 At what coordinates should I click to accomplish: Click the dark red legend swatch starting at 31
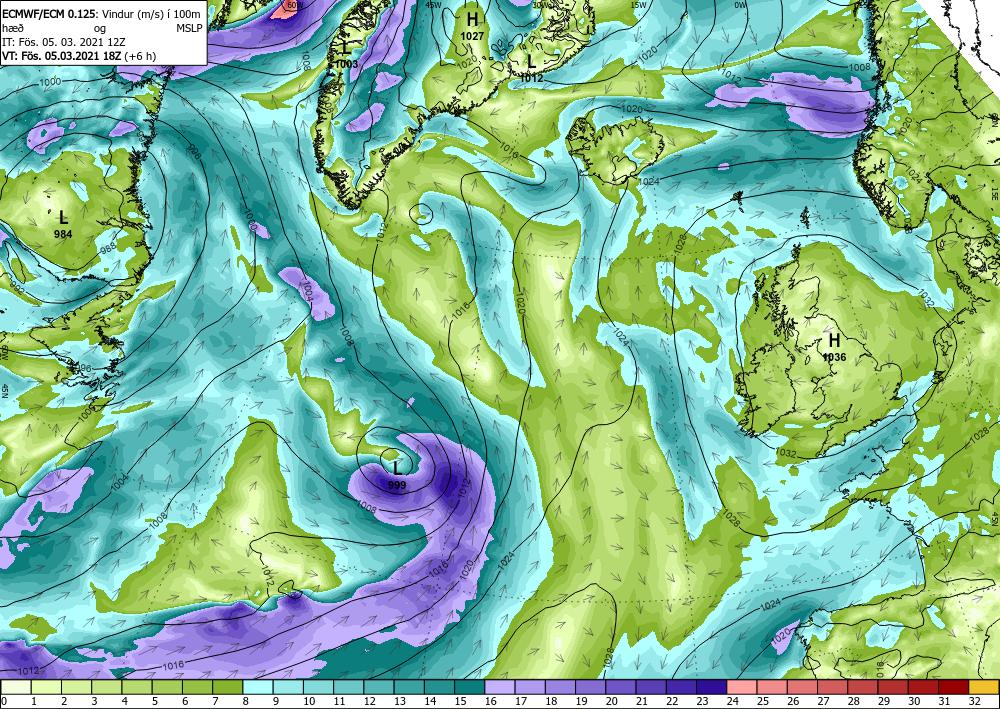(953, 687)
